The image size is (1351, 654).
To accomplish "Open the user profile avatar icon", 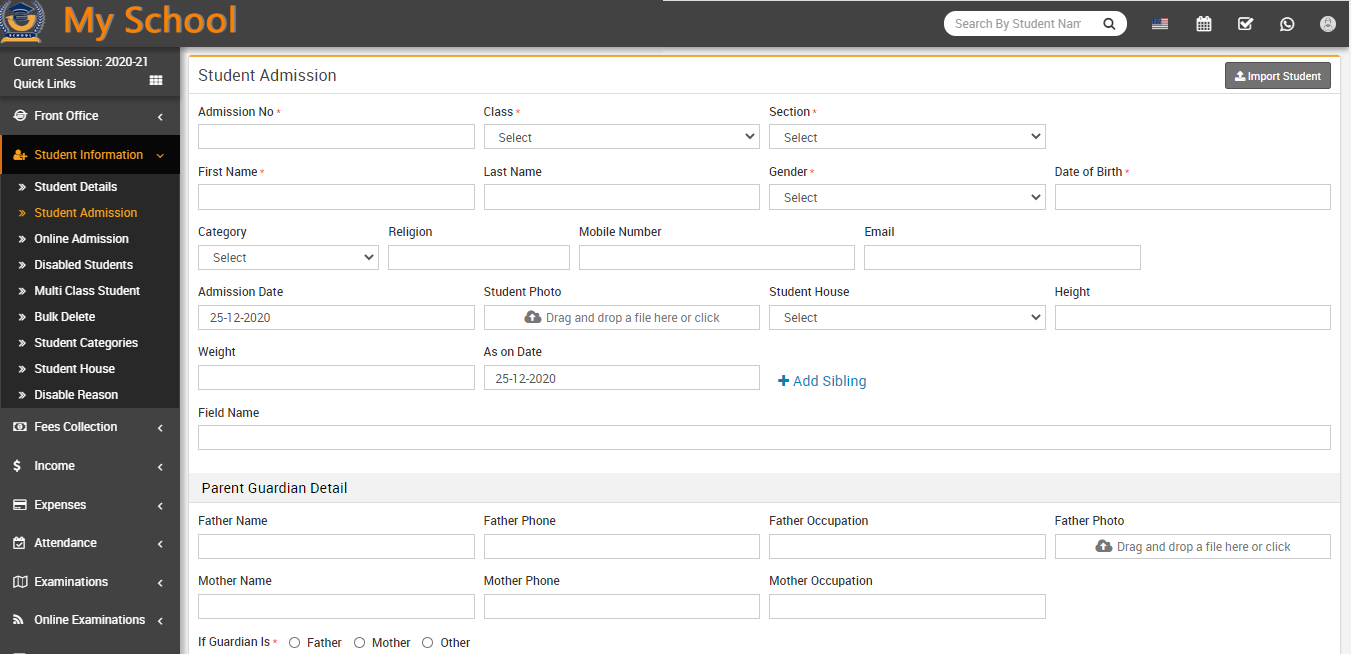I will (1328, 24).
